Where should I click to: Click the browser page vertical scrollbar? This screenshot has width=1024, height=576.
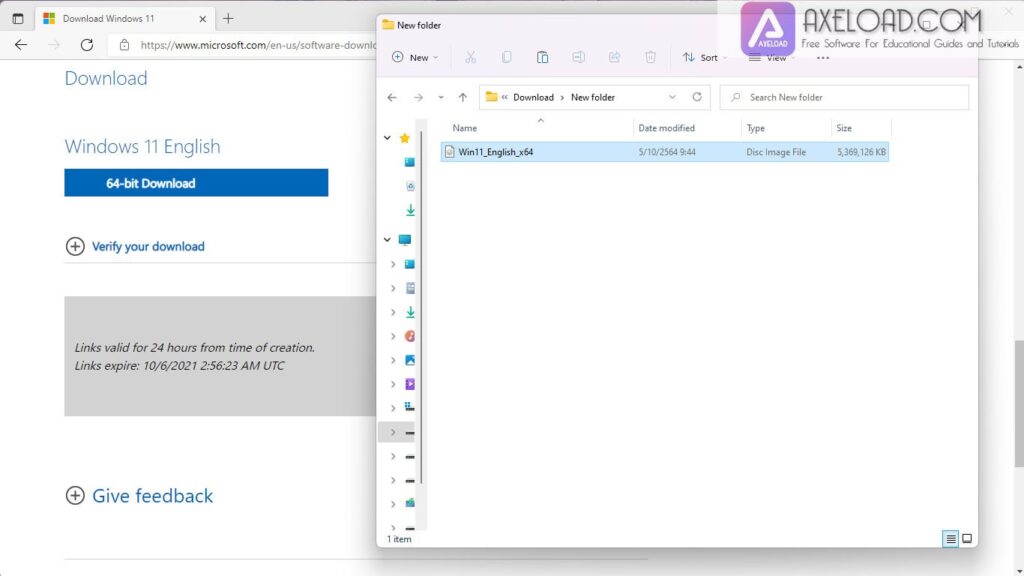pyautogui.click(x=1019, y=404)
